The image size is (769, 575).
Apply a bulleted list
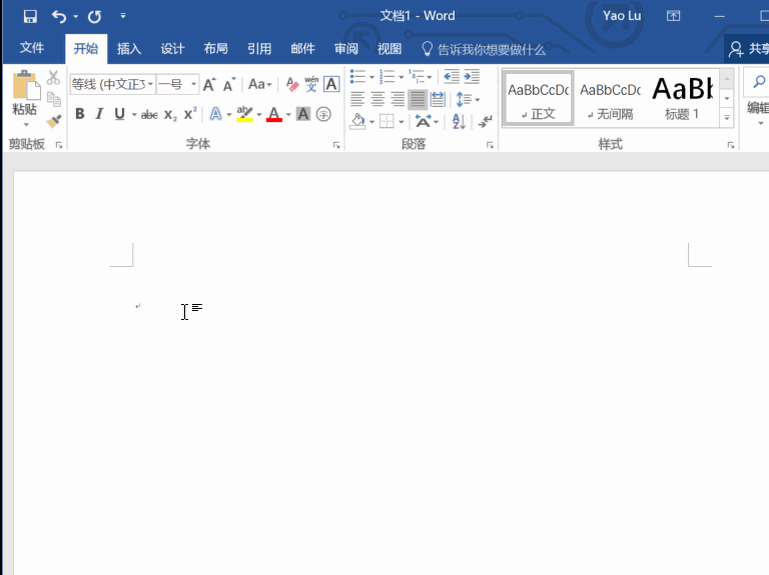[x=358, y=77]
